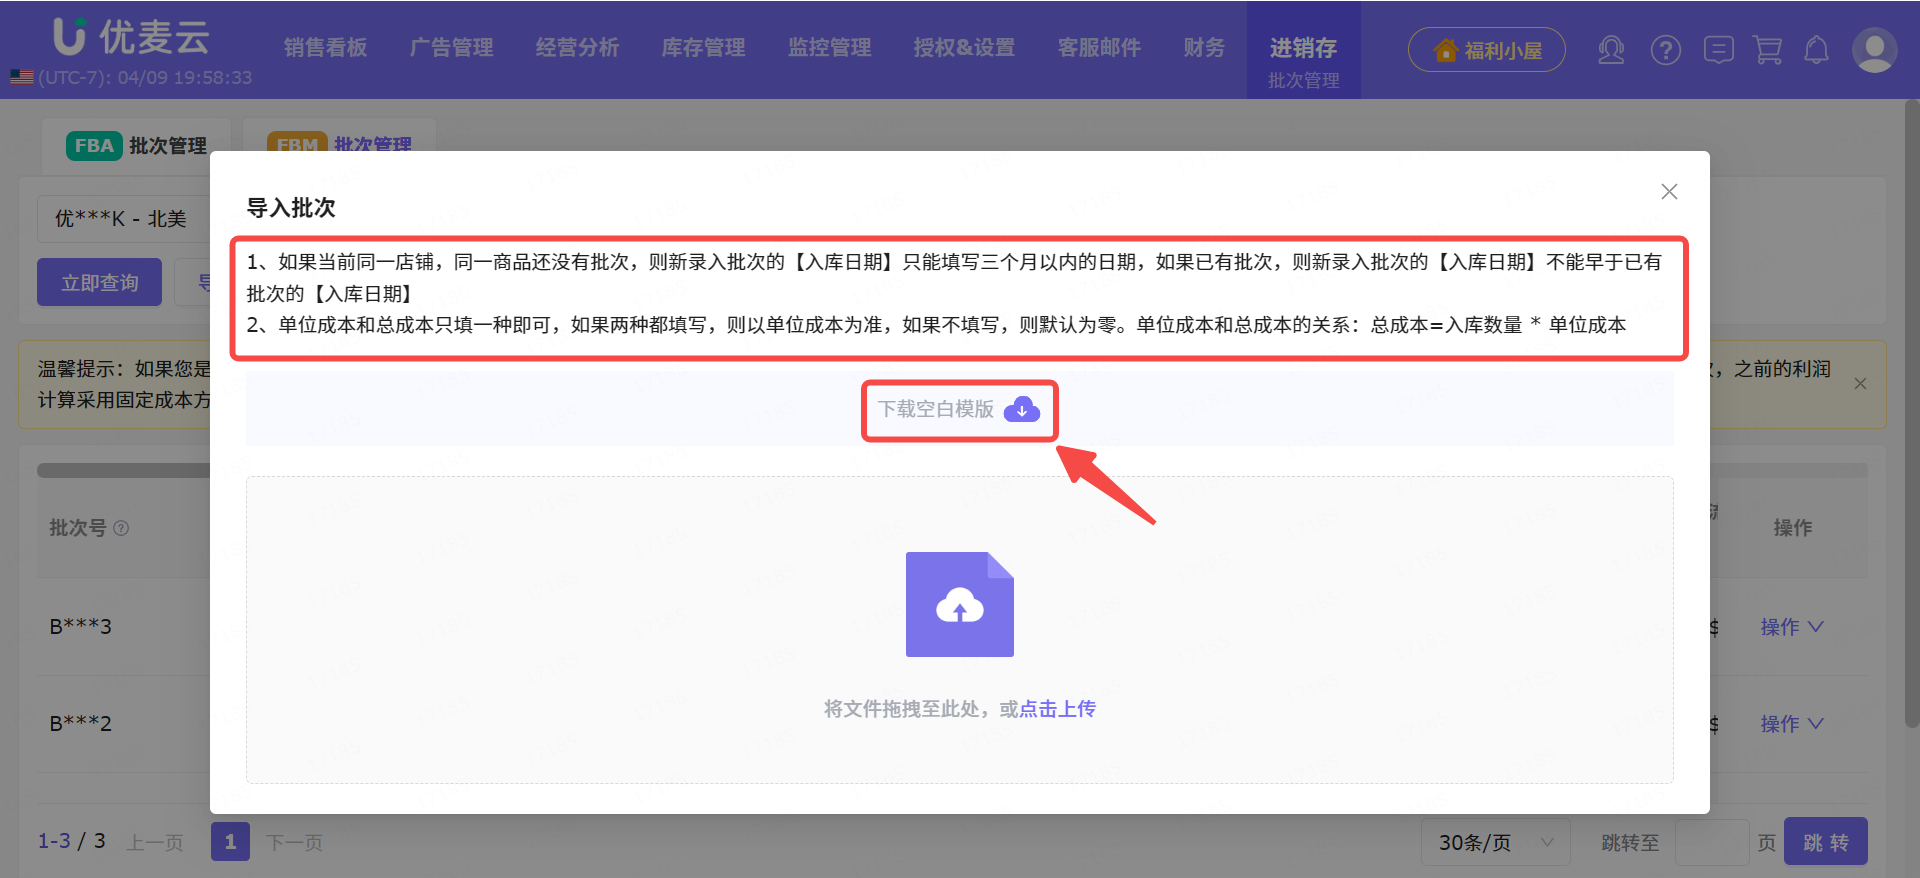1920x878 pixels.
Task: Dismiss the 温馨提示 warning banner
Action: (1860, 384)
